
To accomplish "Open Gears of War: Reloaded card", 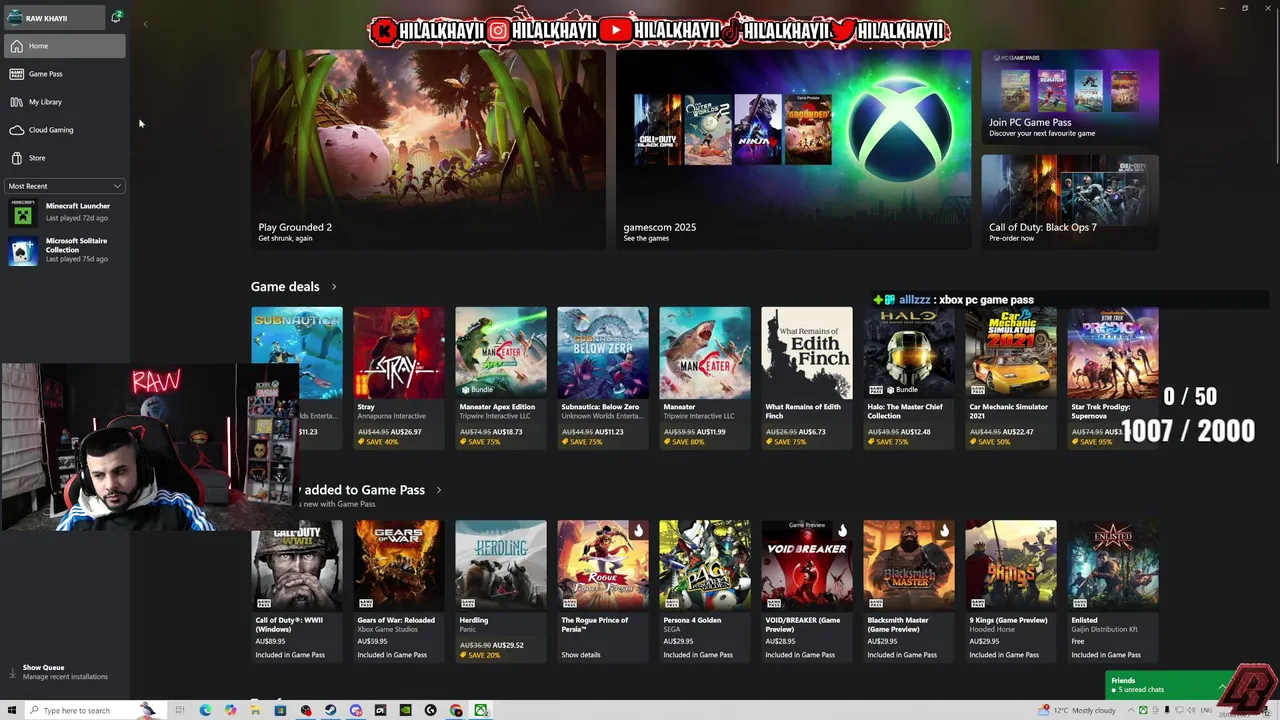I will point(399,591).
